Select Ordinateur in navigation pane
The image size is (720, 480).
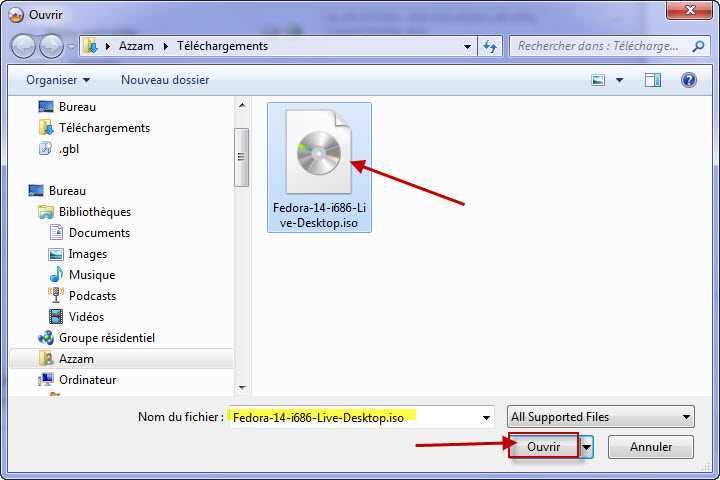click(x=87, y=380)
